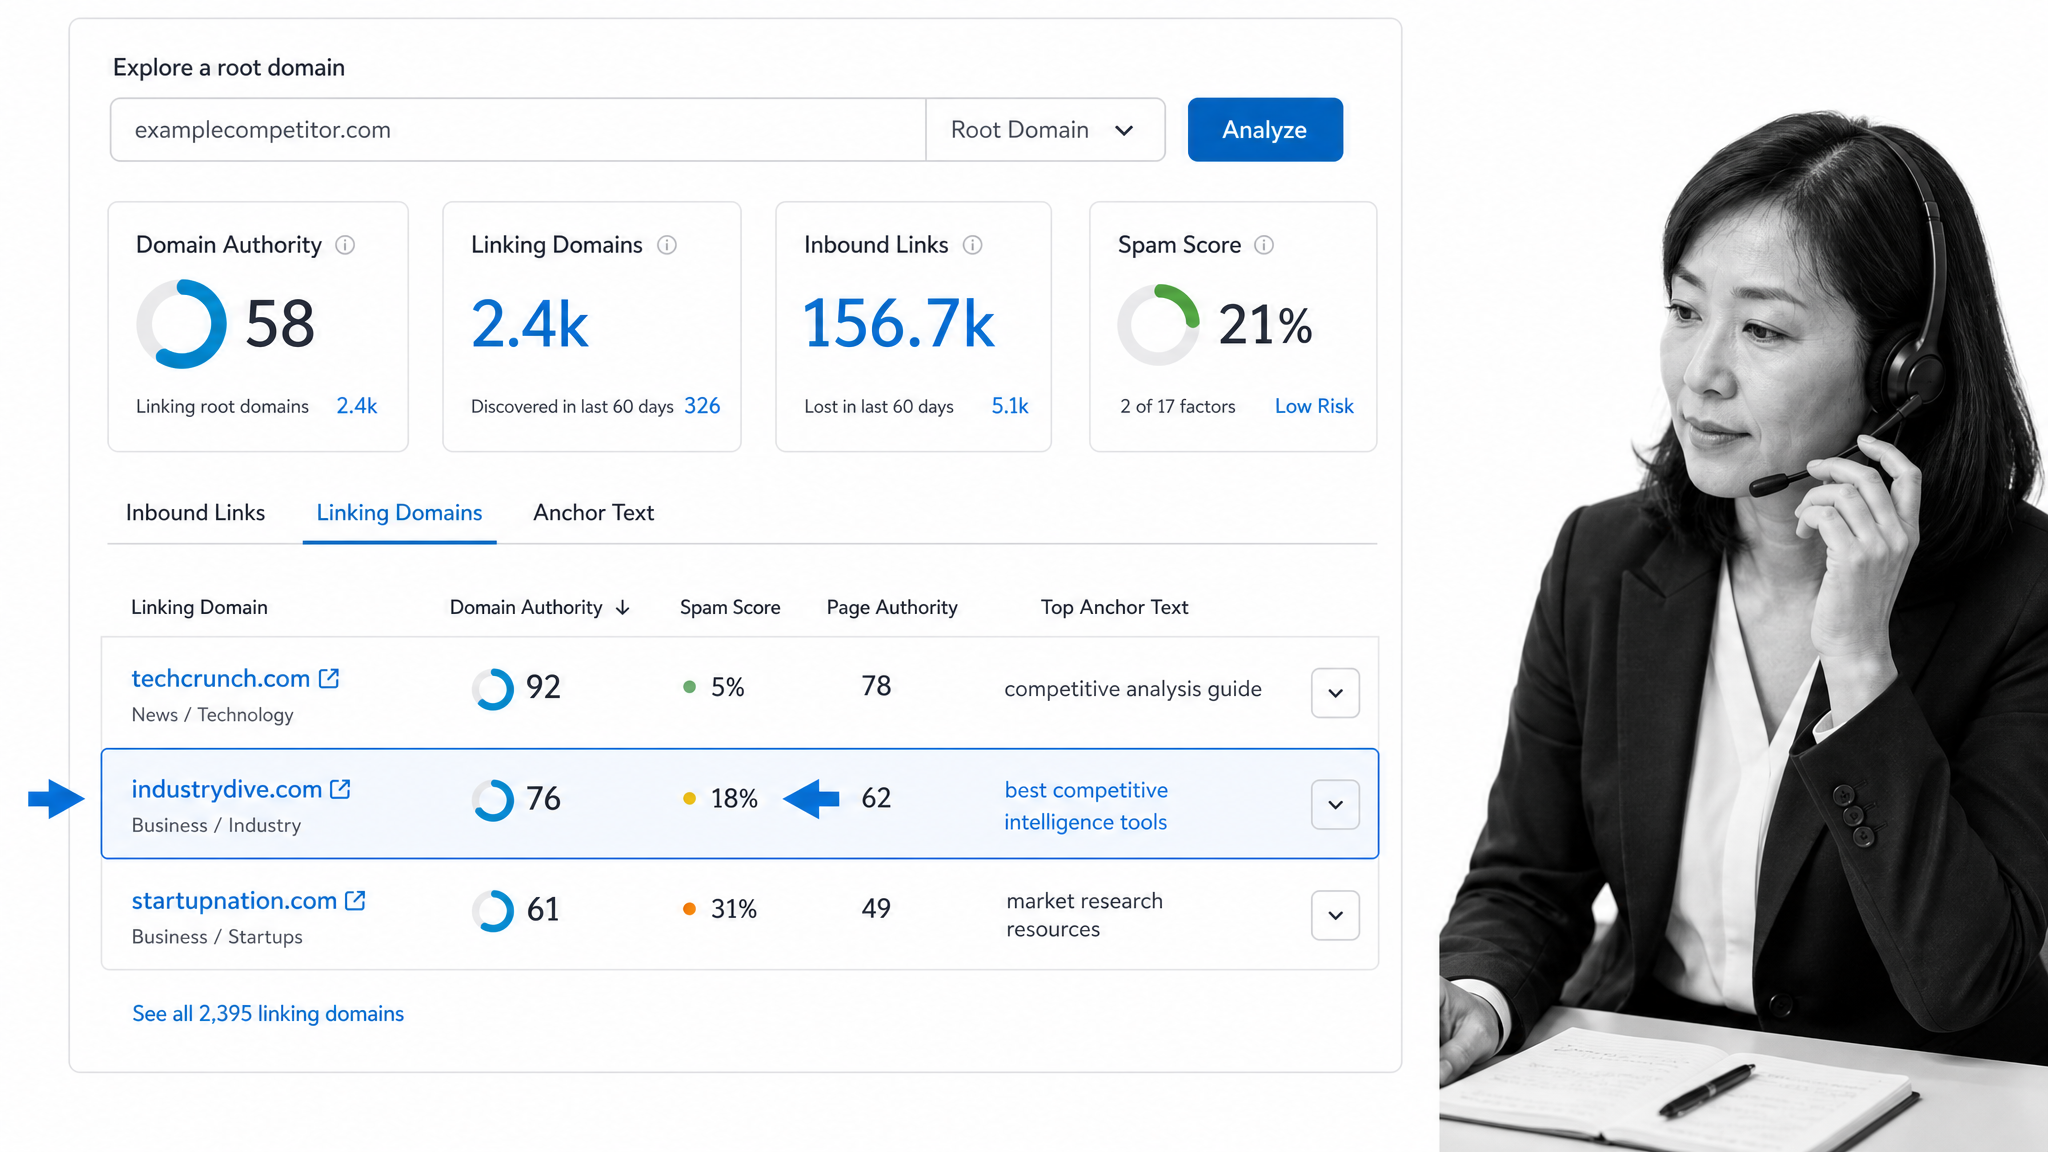
Task: Click the Spam Score 21% donut chart
Action: [x=1158, y=324]
